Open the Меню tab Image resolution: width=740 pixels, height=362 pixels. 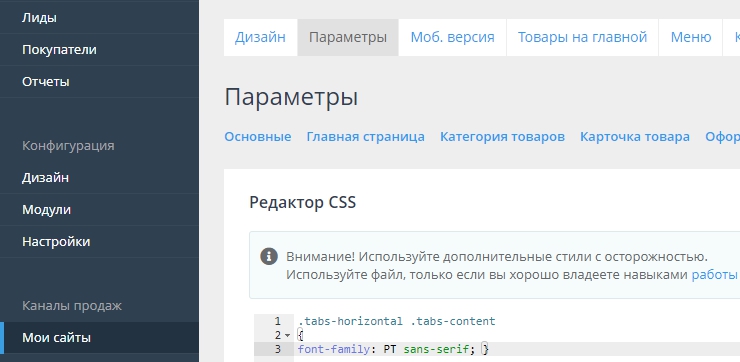[x=691, y=37]
